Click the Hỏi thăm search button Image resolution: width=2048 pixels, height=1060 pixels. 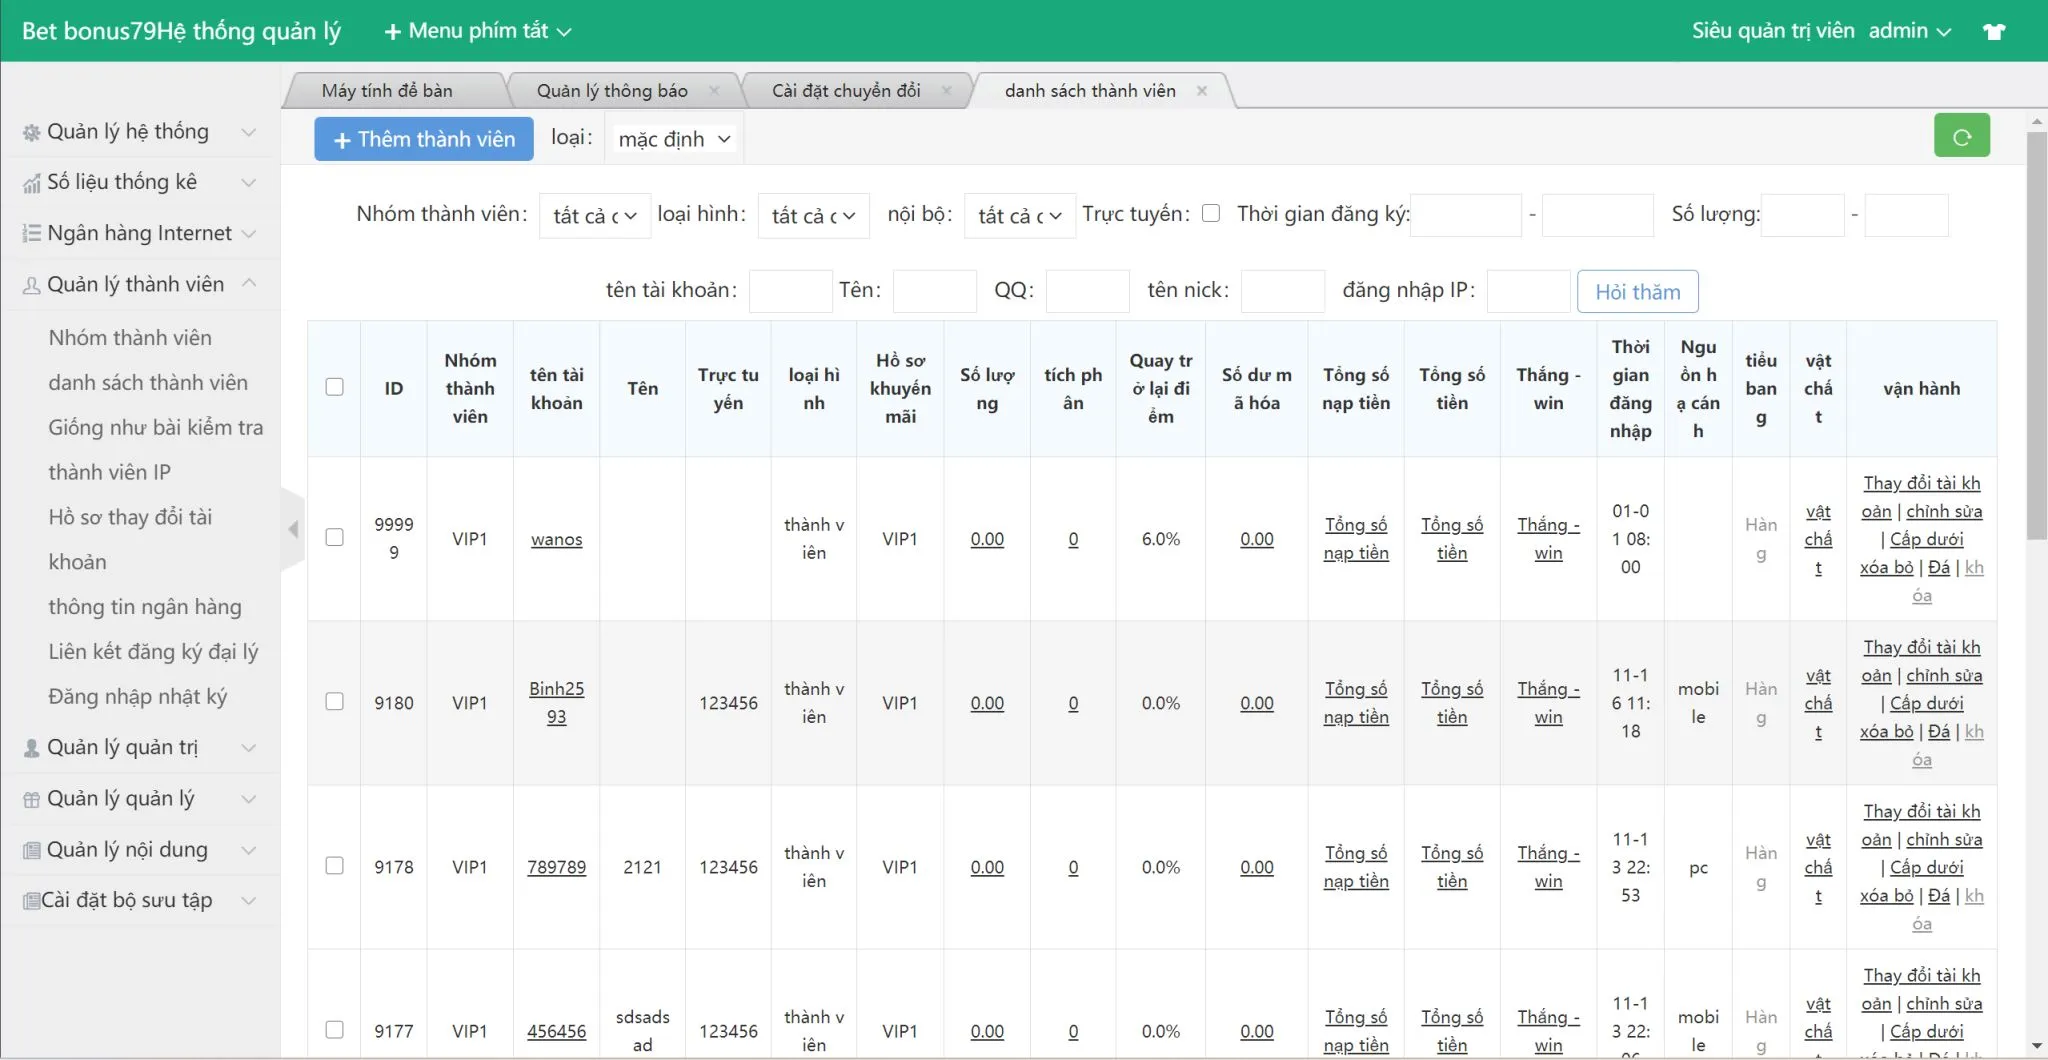[1637, 292]
